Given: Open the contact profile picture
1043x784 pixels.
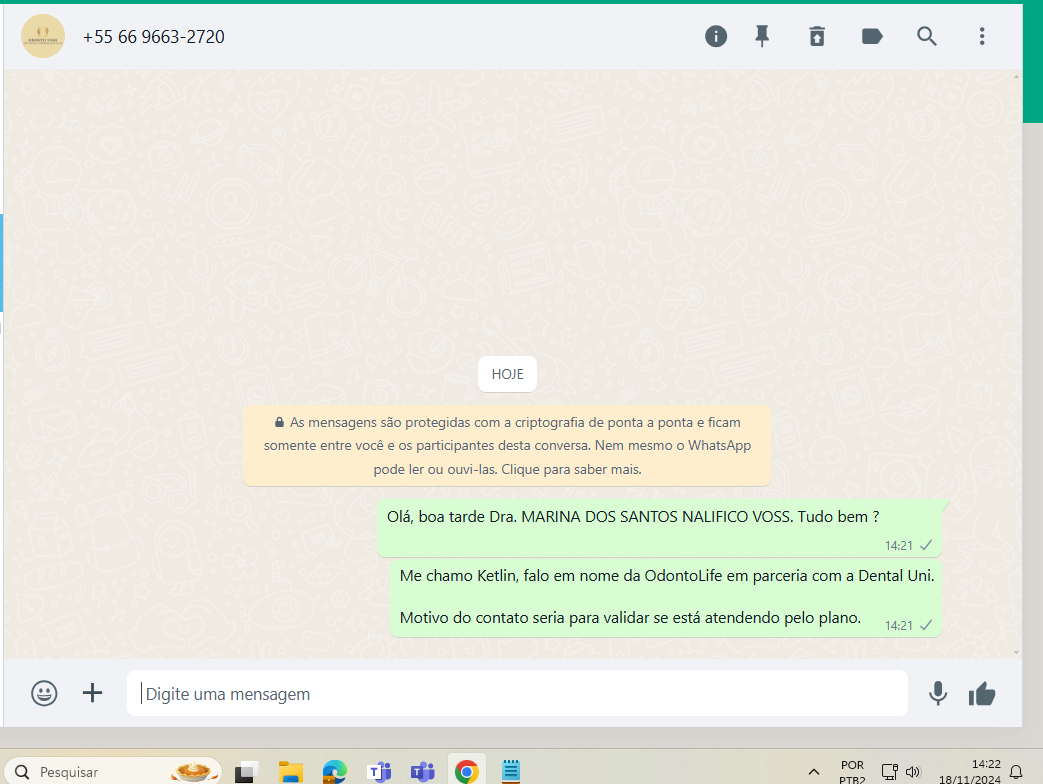Looking at the screenshot, I should coord(43,36).
